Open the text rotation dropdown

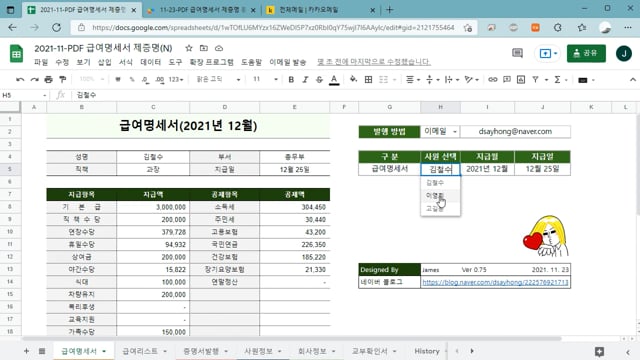pyautogui.click(x=471, y=80)
